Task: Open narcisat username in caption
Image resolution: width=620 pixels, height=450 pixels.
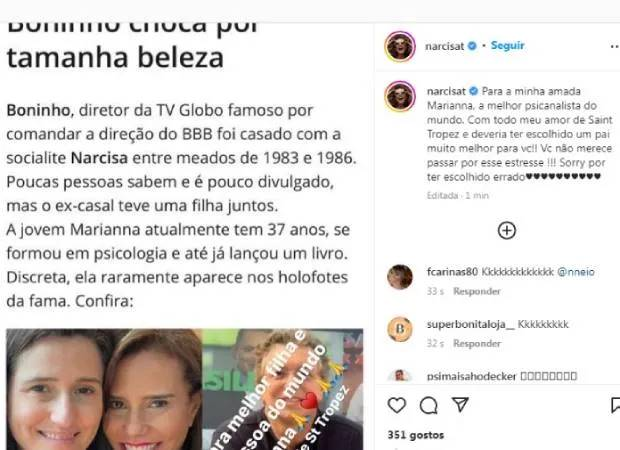Action: (446, 91)
